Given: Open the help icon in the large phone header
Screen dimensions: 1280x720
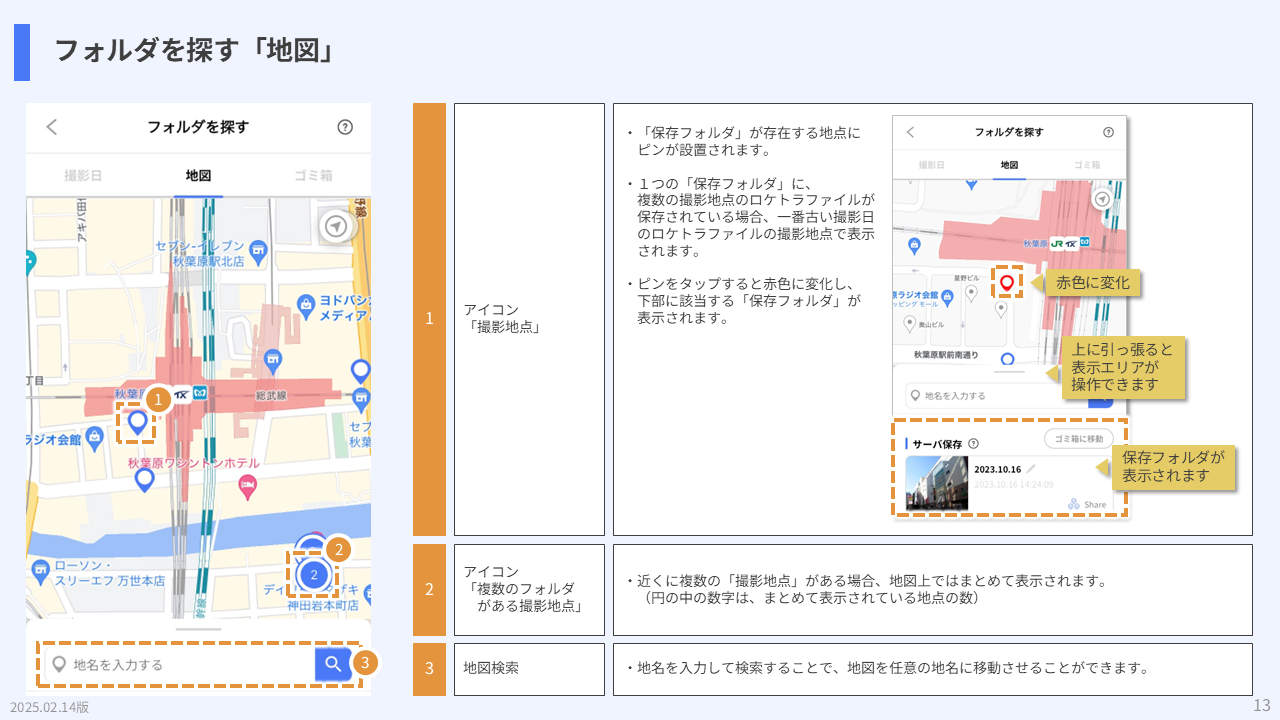Looking at the screenshot, I should [x=345, y=127].
